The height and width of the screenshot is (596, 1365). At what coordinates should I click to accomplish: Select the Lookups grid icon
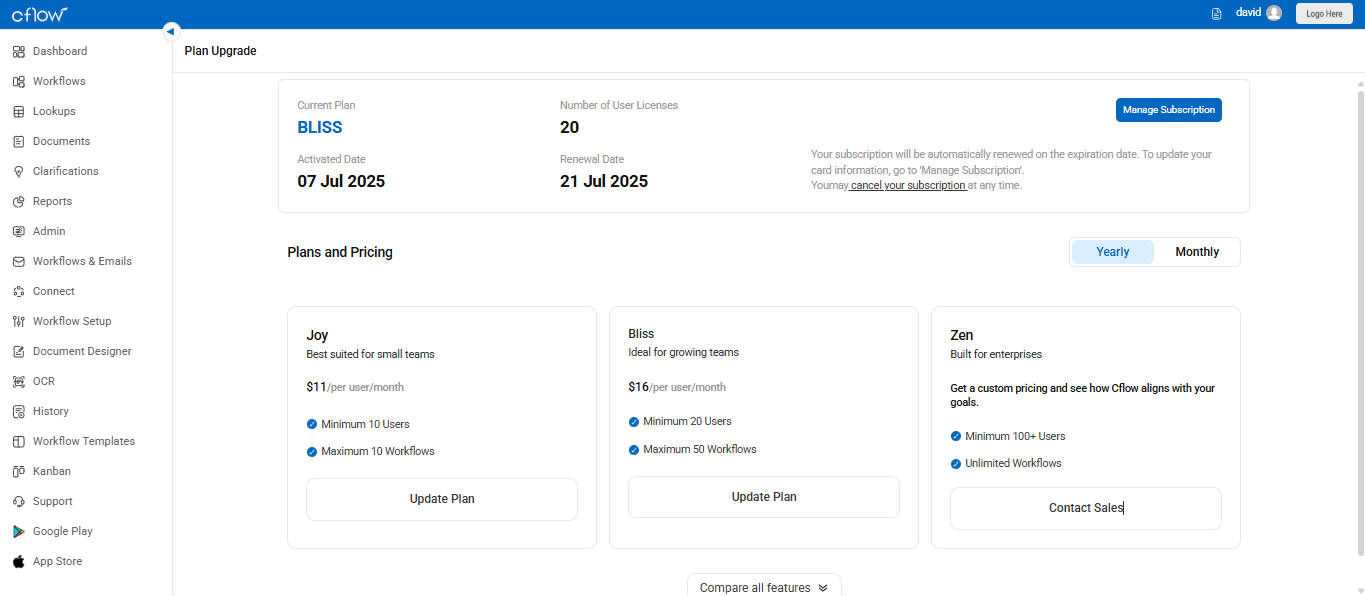[x=18, y=111]
